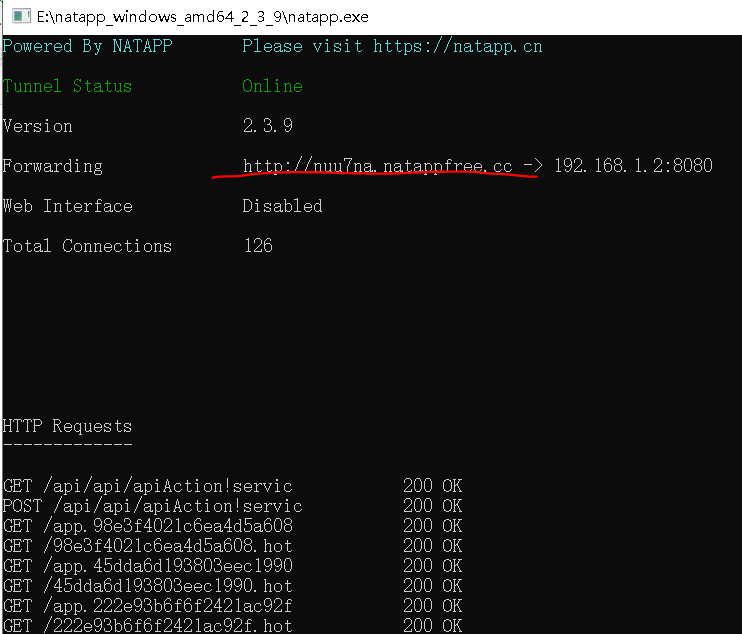742x634 pixels.
Task: Click the 'Powered By NATAPP' text
Action: [88, 46]
